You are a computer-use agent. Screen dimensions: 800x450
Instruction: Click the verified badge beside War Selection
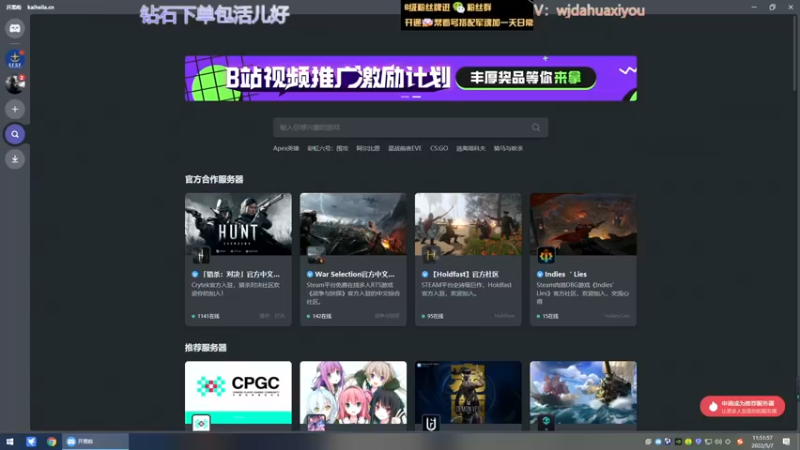[x=310, y=274]
